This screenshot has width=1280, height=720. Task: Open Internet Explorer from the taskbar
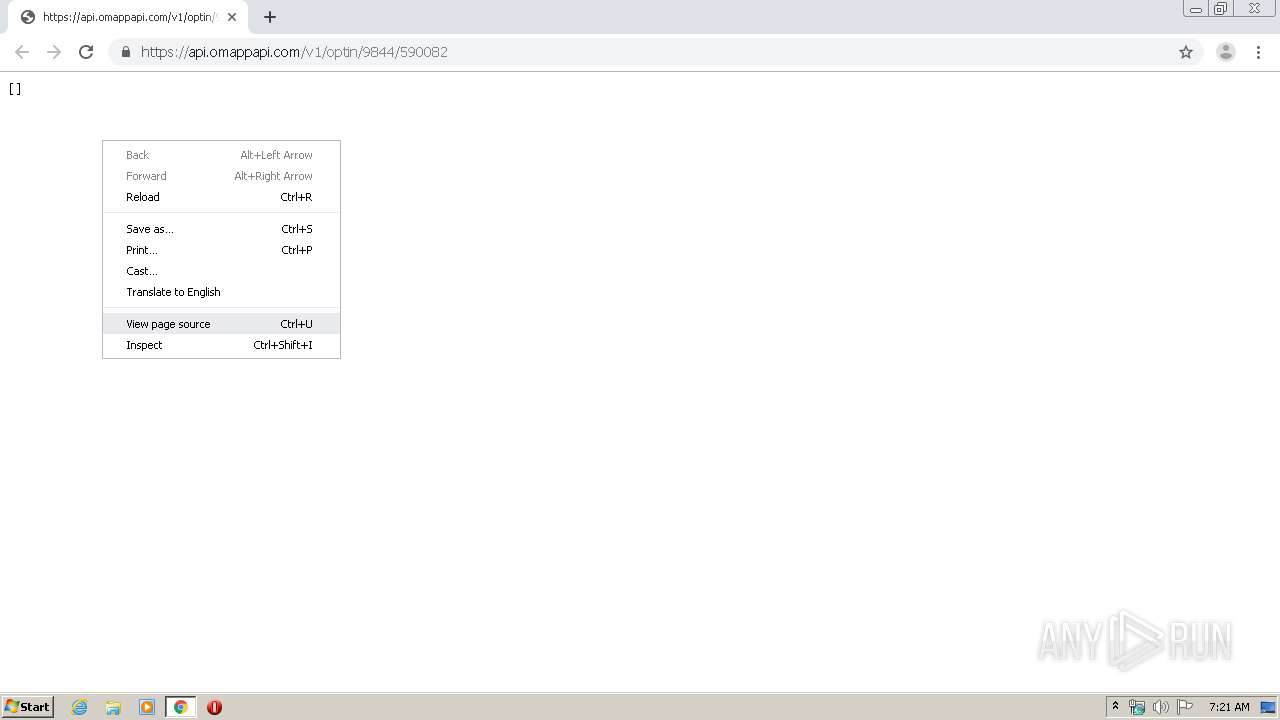[80, 707]
